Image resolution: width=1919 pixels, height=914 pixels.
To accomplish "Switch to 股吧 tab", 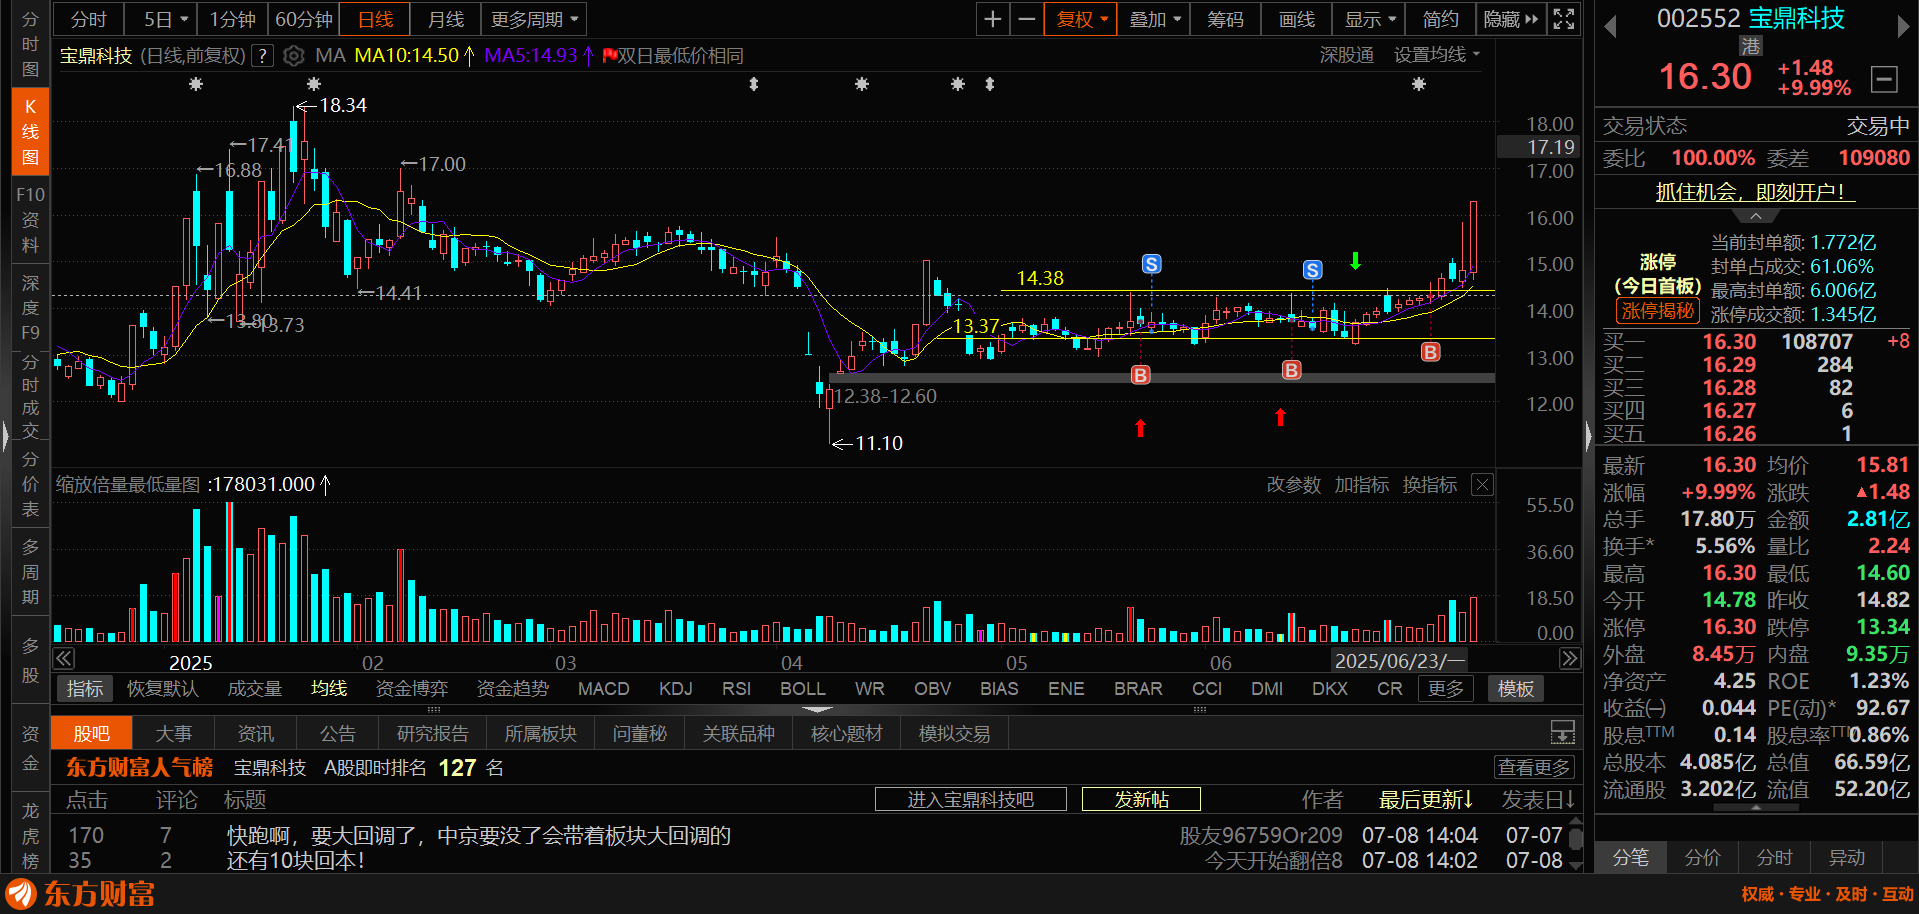I will pyautogui.click(x=91, y=733).
